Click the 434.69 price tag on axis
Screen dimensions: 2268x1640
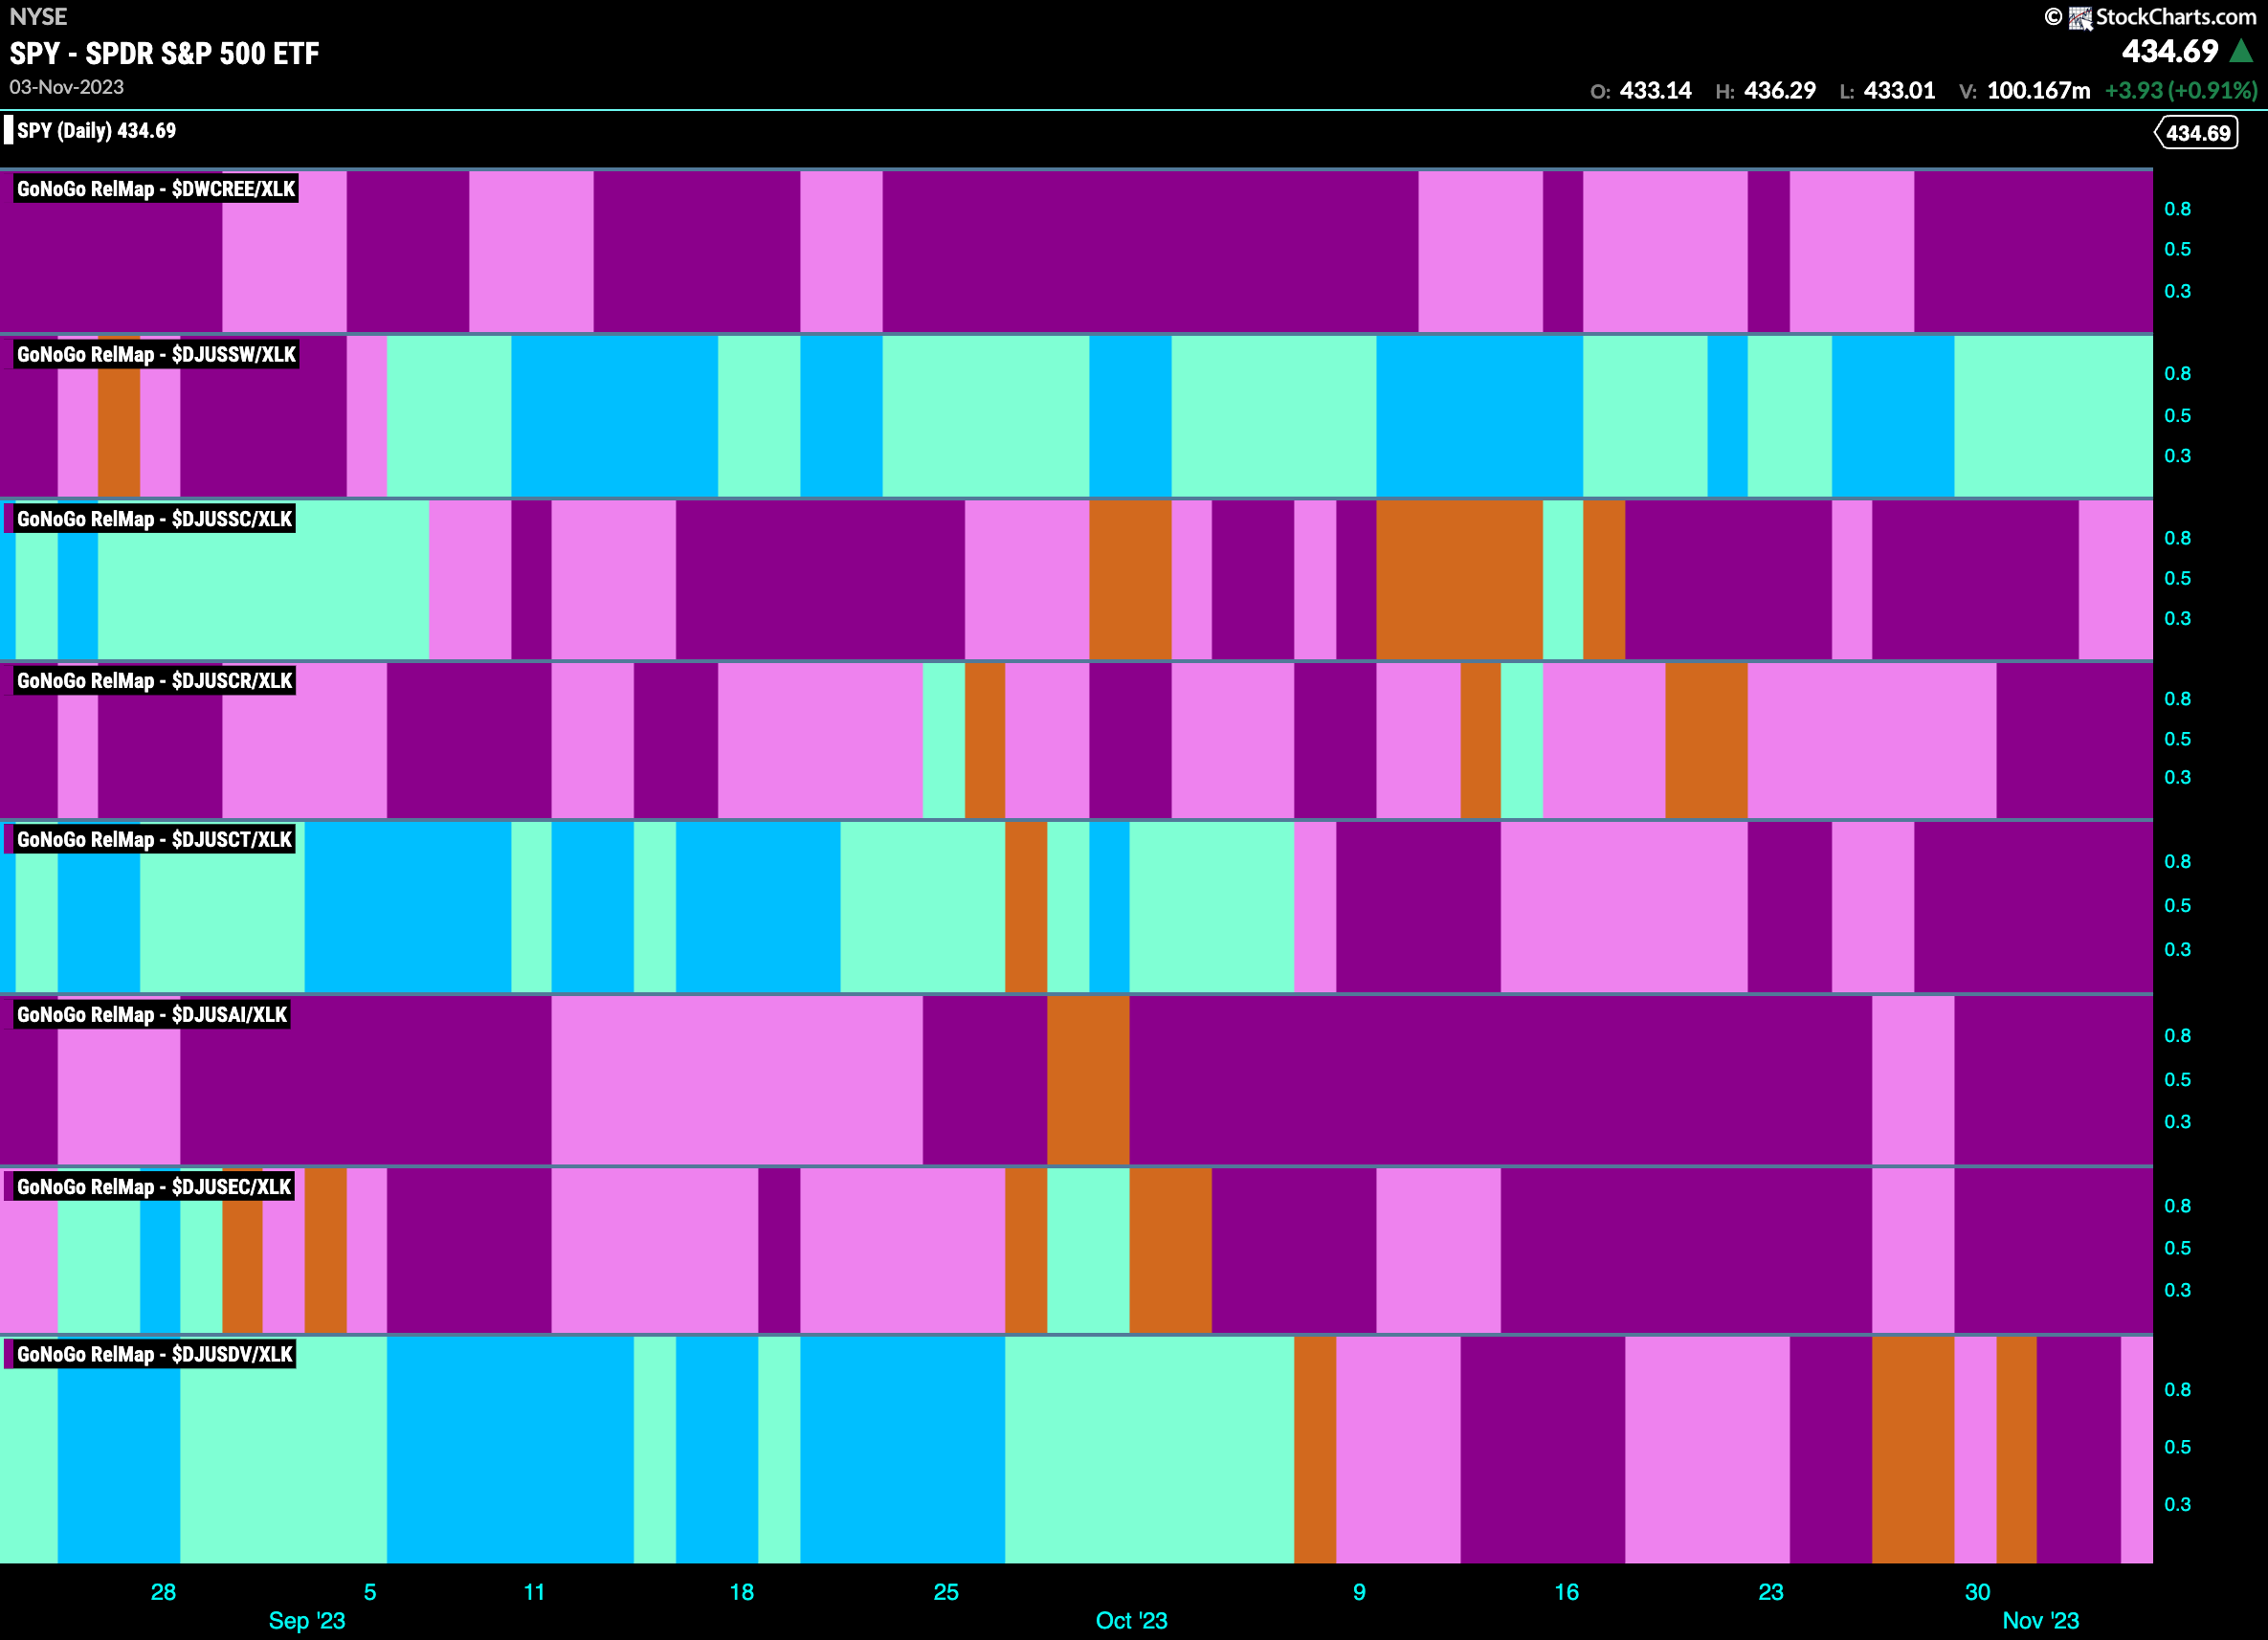point(2197,133)
